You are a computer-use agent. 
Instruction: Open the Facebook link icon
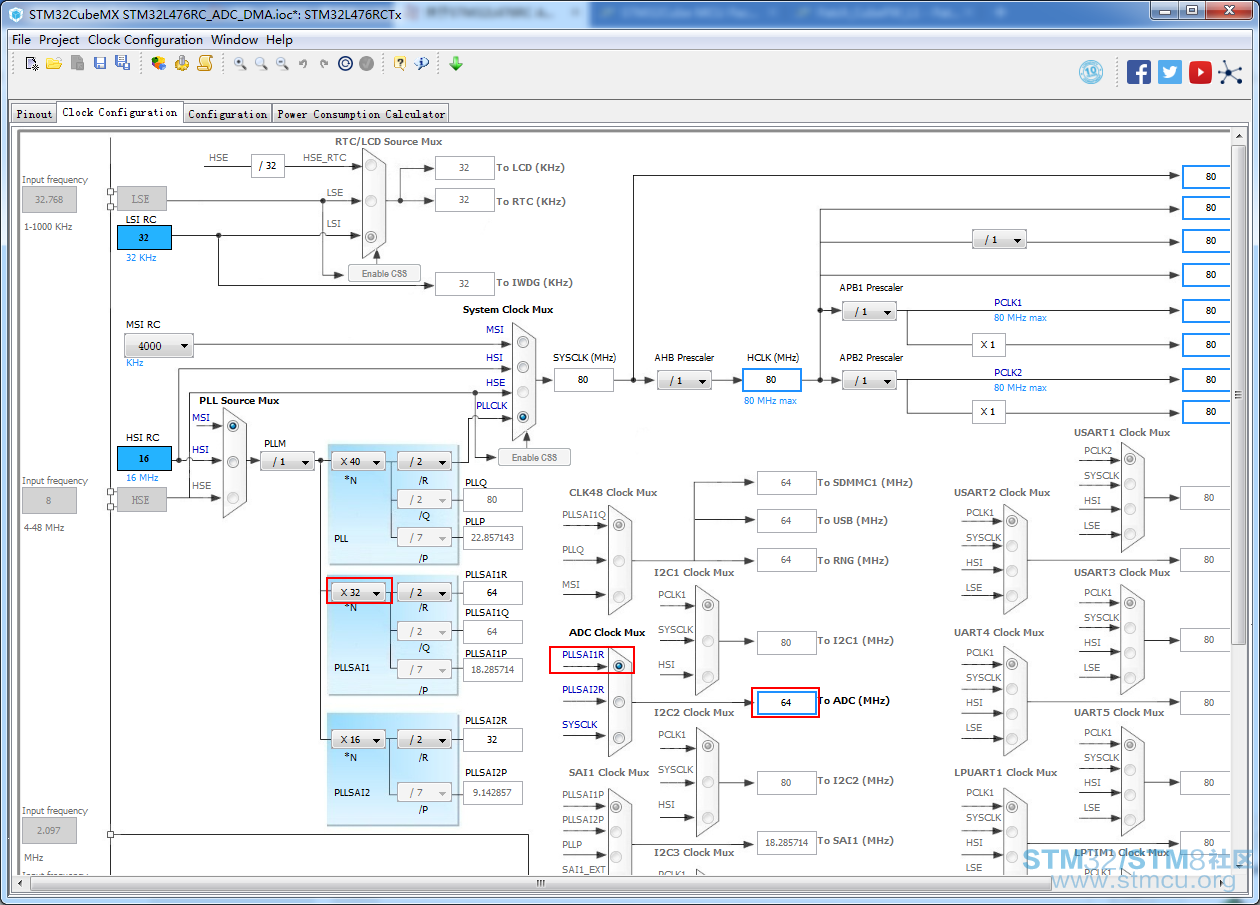click(x=1139, y=72)
